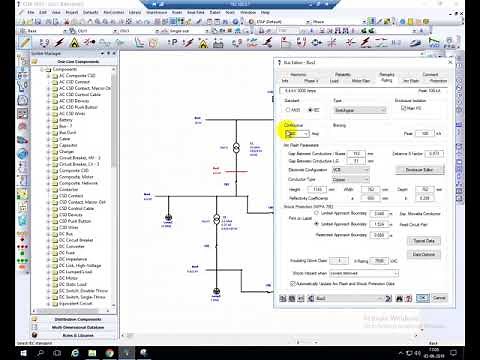This screenshot has width=480, height=360.
Task: Select second Limited Approach Boundary radio (fixed circuit)
Action: point(316,224)
